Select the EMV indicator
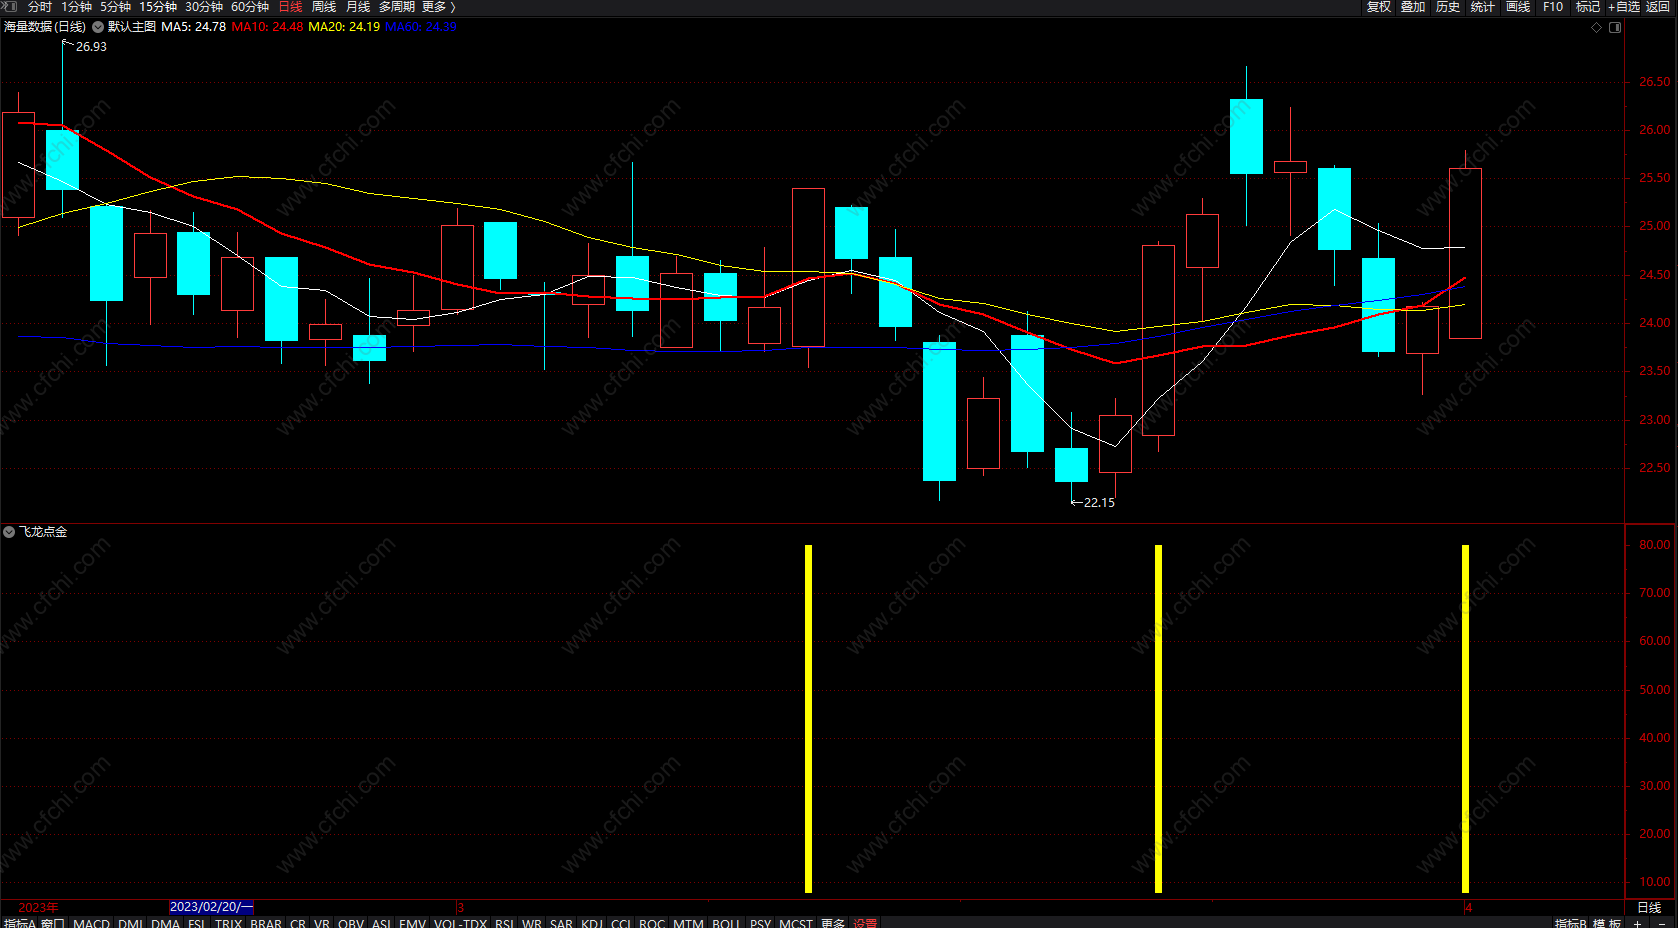The width and height of the screenshot is (1678, 928). pos(413,923)
